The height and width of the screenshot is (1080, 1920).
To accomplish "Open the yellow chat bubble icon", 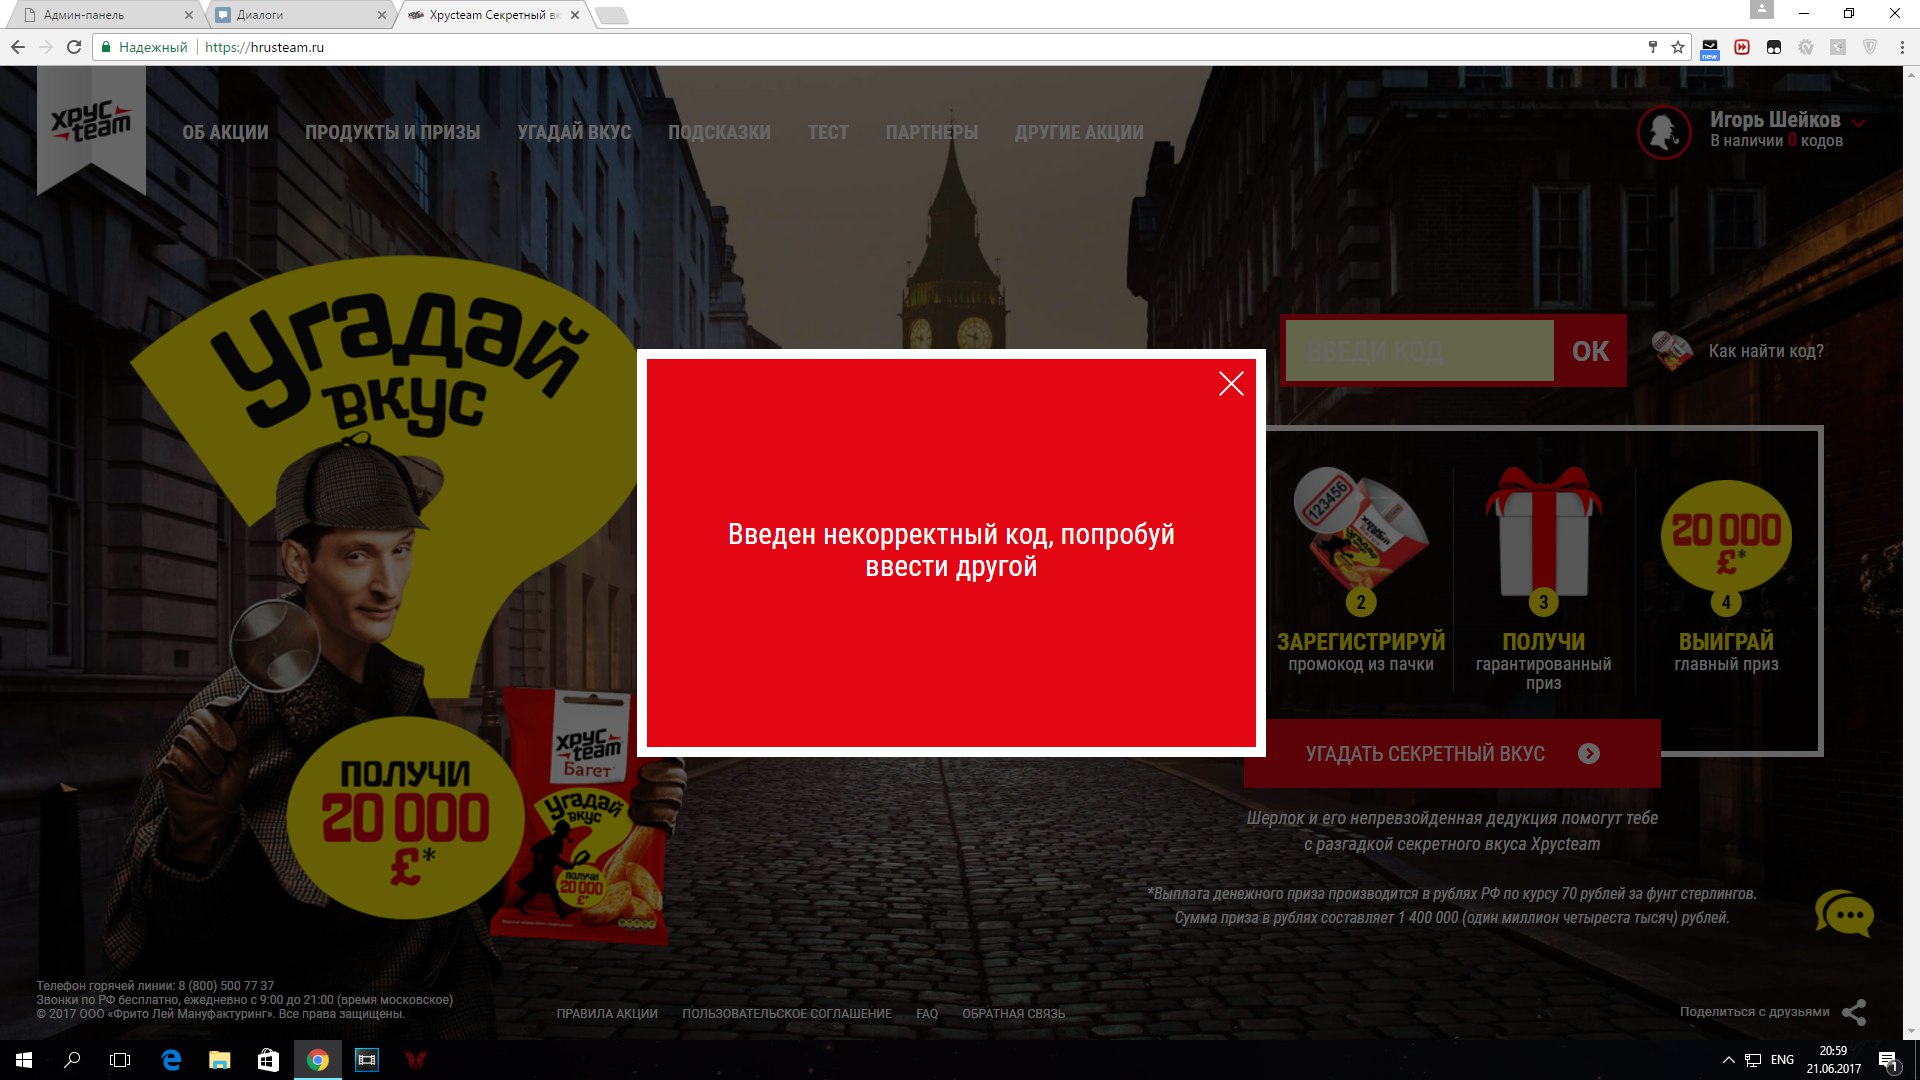I will pos(1844,914).
